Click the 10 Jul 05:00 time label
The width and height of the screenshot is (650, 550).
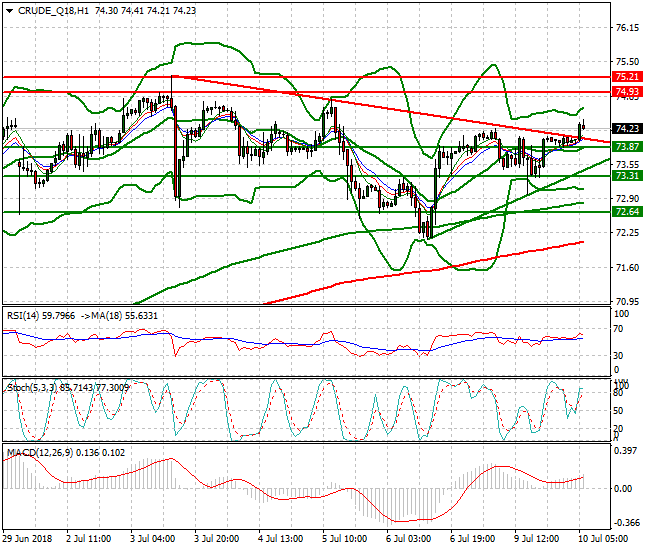tap(603, 539)
